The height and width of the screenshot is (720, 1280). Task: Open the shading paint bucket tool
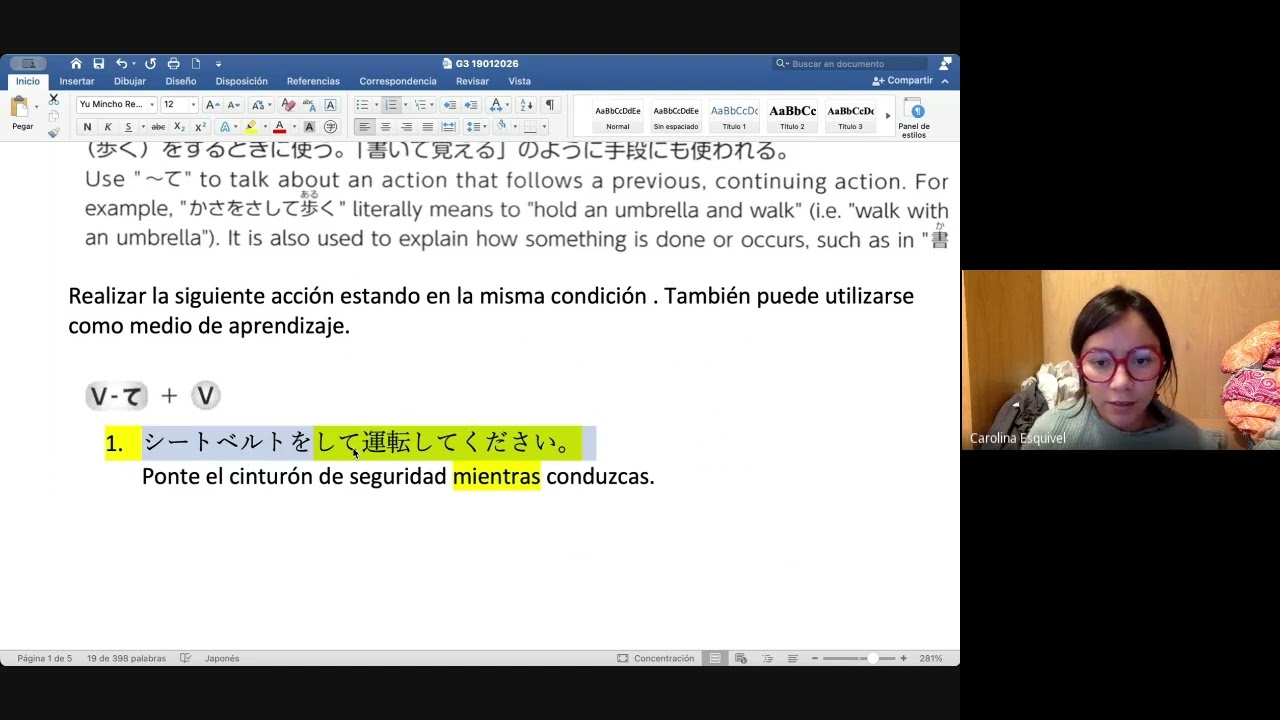point(502,126)
